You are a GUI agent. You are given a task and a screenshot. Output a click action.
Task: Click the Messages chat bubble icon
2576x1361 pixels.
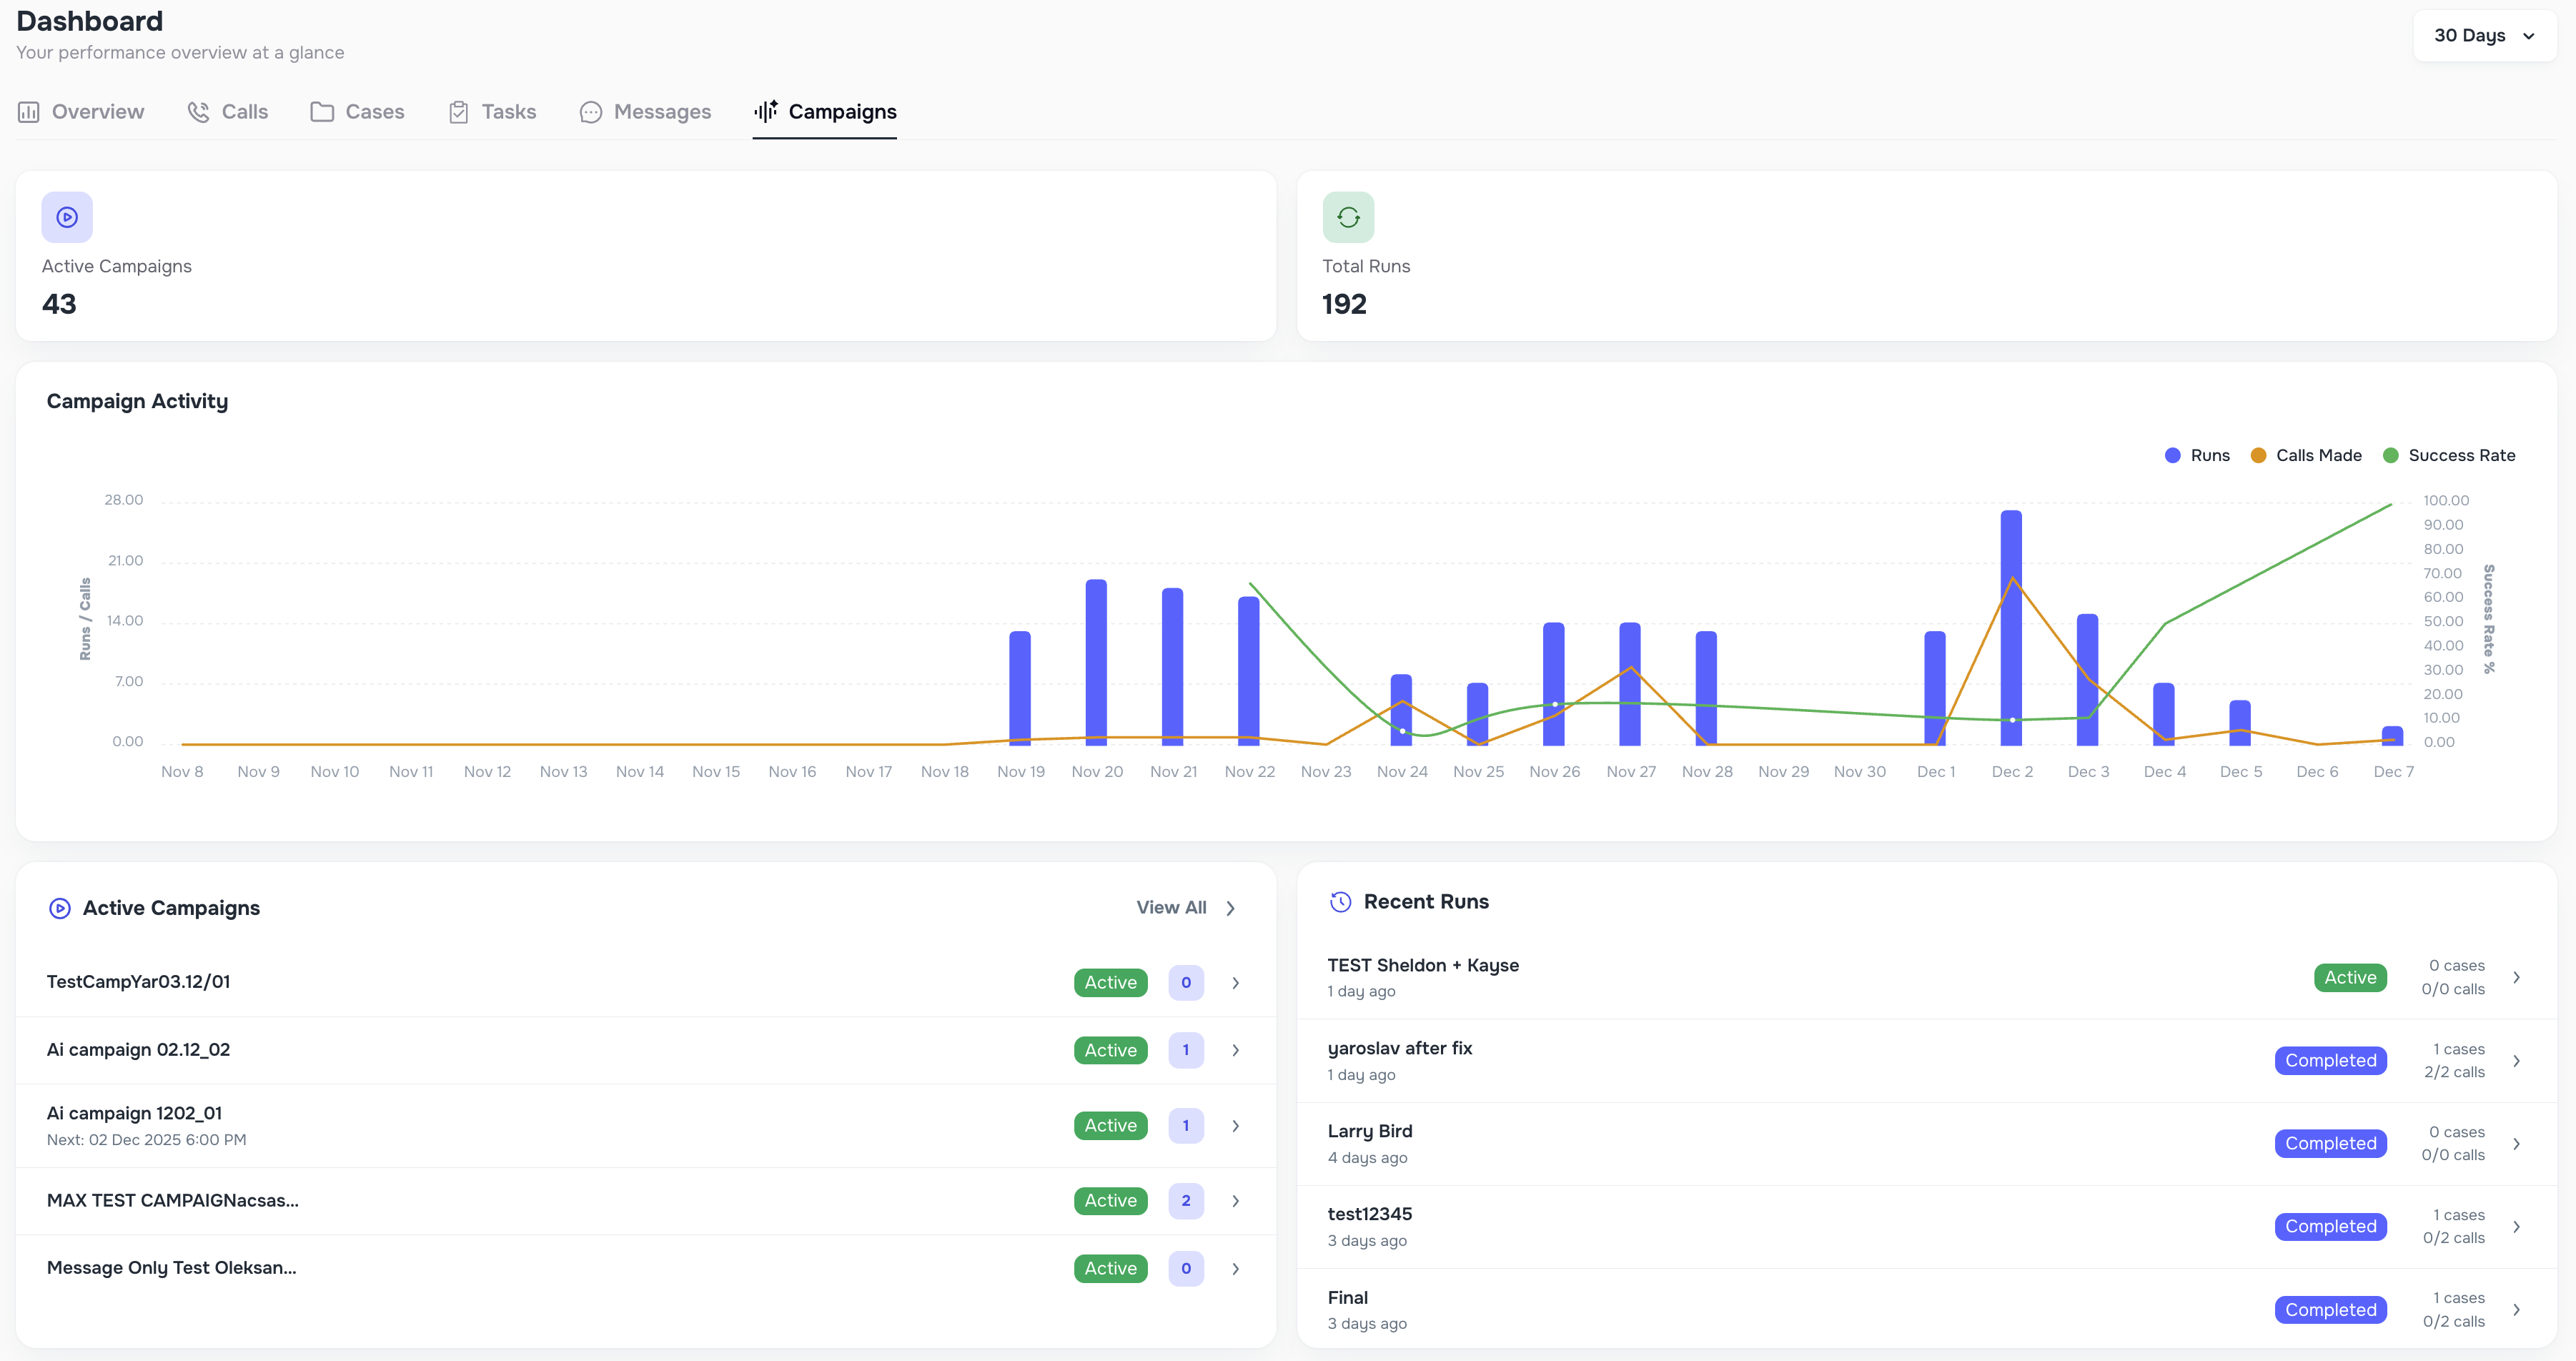coord(591,112)
